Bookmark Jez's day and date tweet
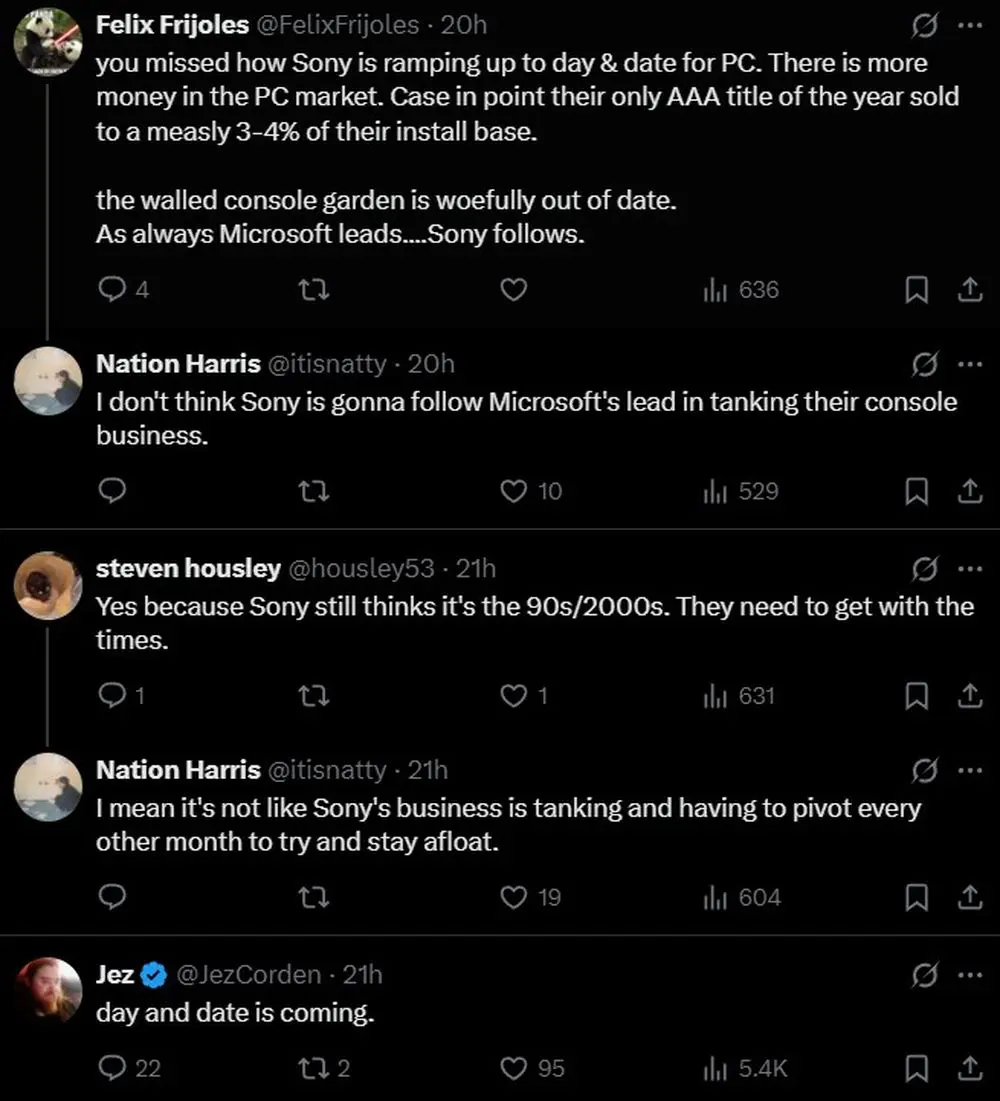Image resolution: width=1000 pixels, height=1101 pixels. pyautogui.click(x=916, y=1068)
